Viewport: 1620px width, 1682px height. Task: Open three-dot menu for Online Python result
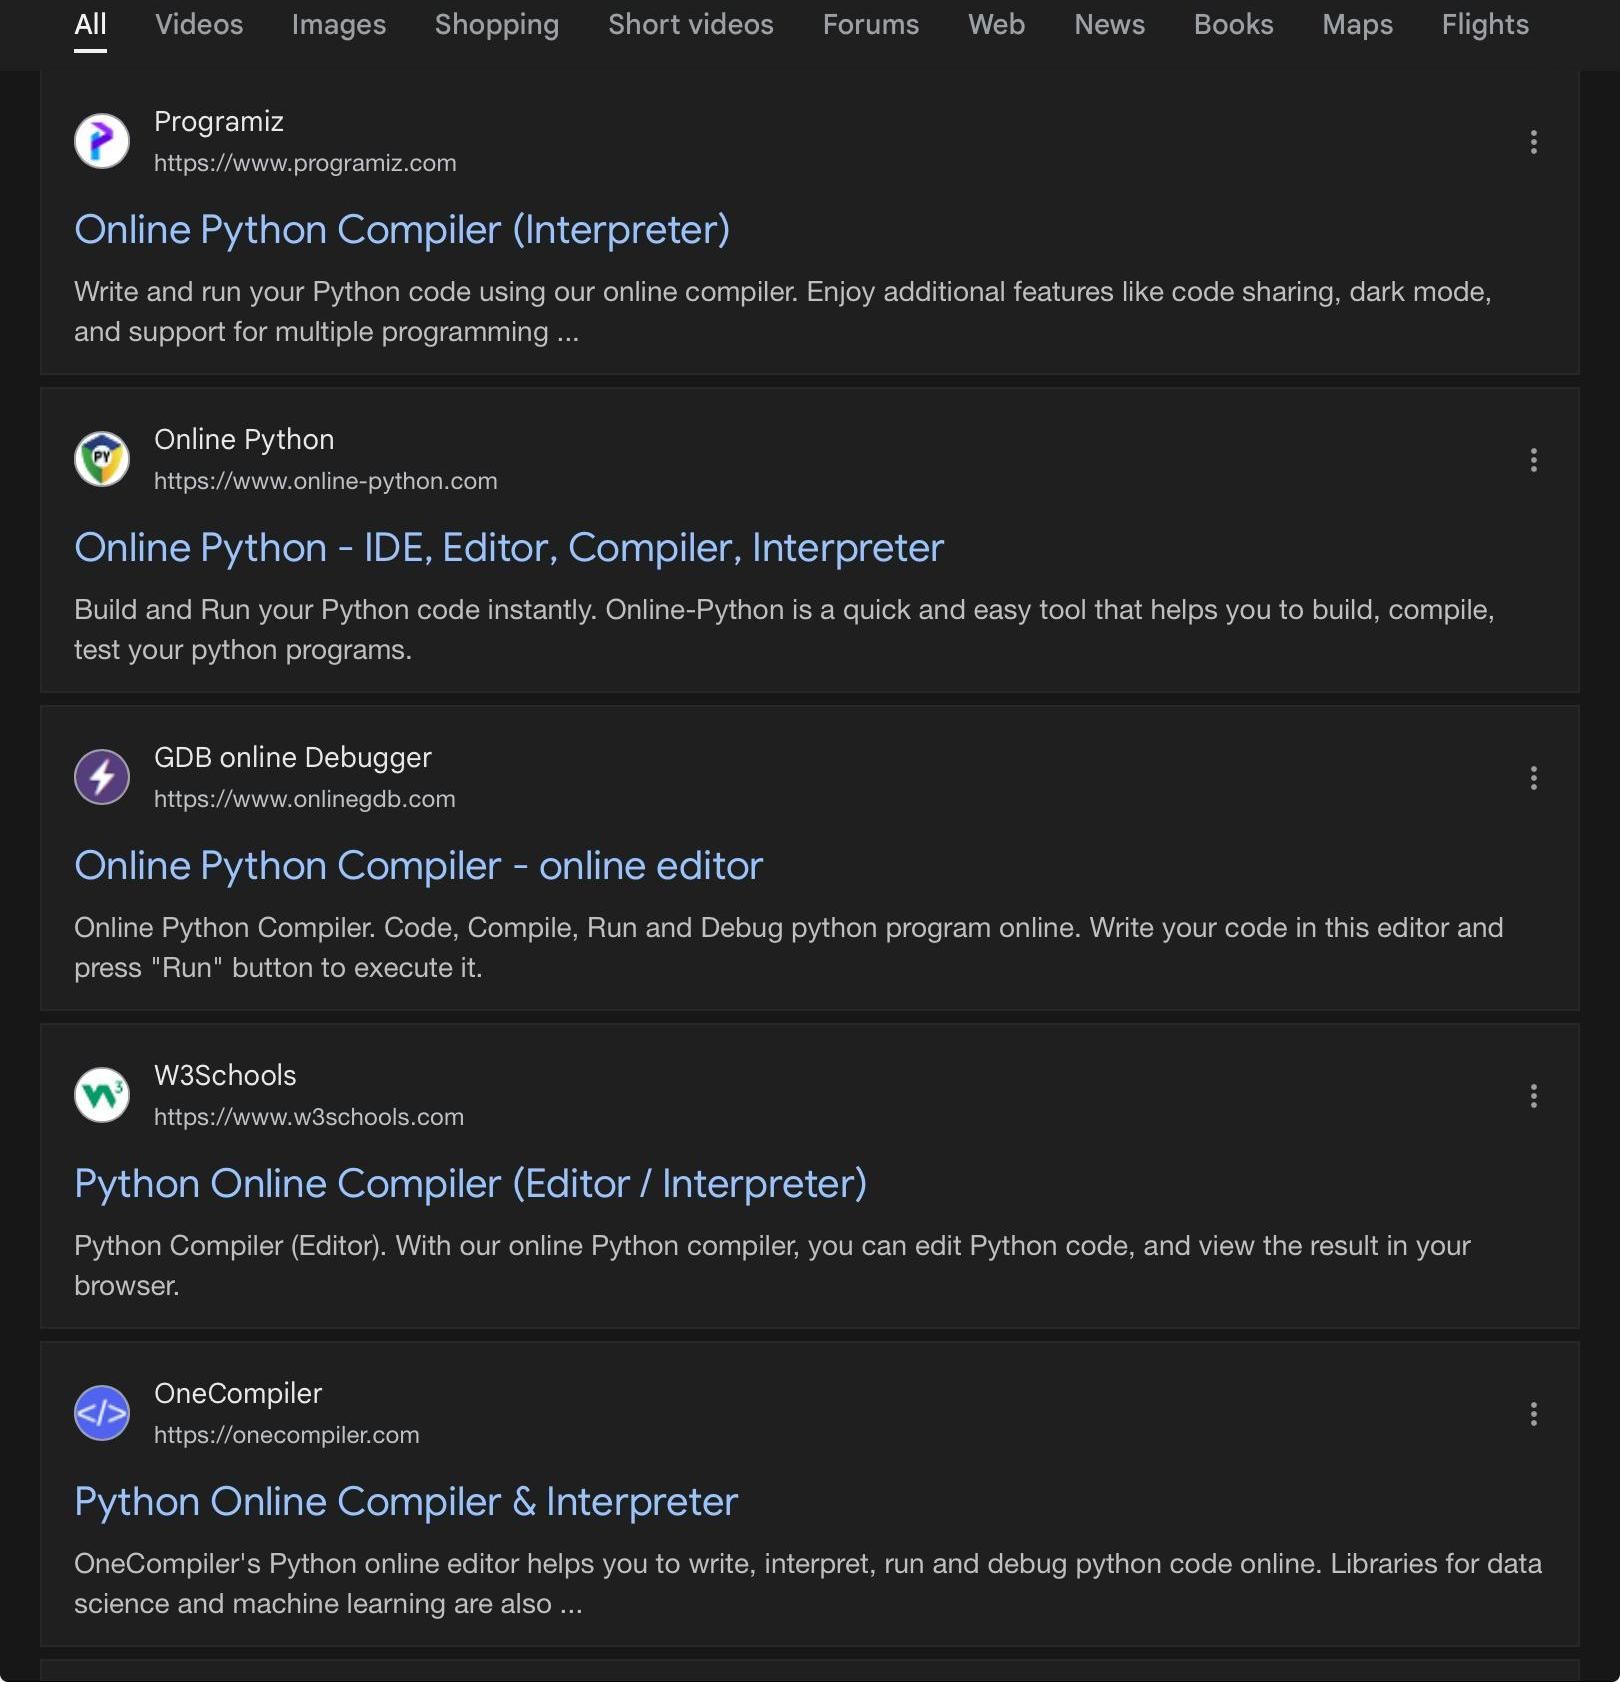pos(1533,460)
